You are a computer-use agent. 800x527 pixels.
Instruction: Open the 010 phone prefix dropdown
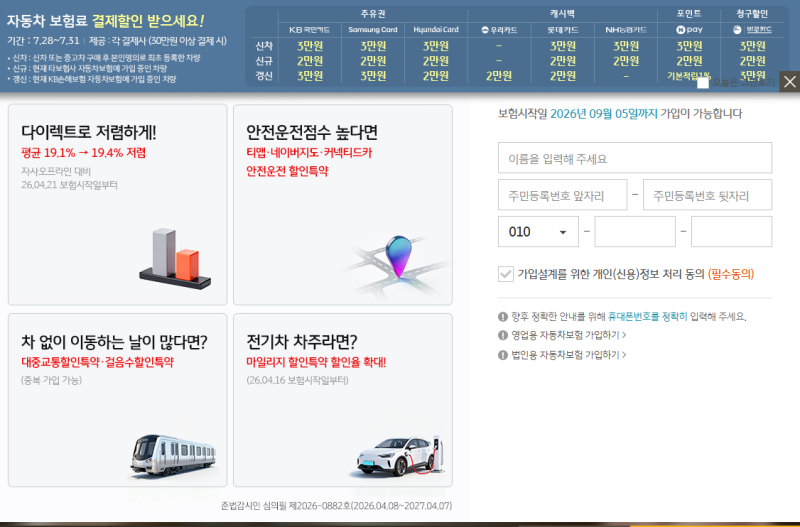pos(538,232)
